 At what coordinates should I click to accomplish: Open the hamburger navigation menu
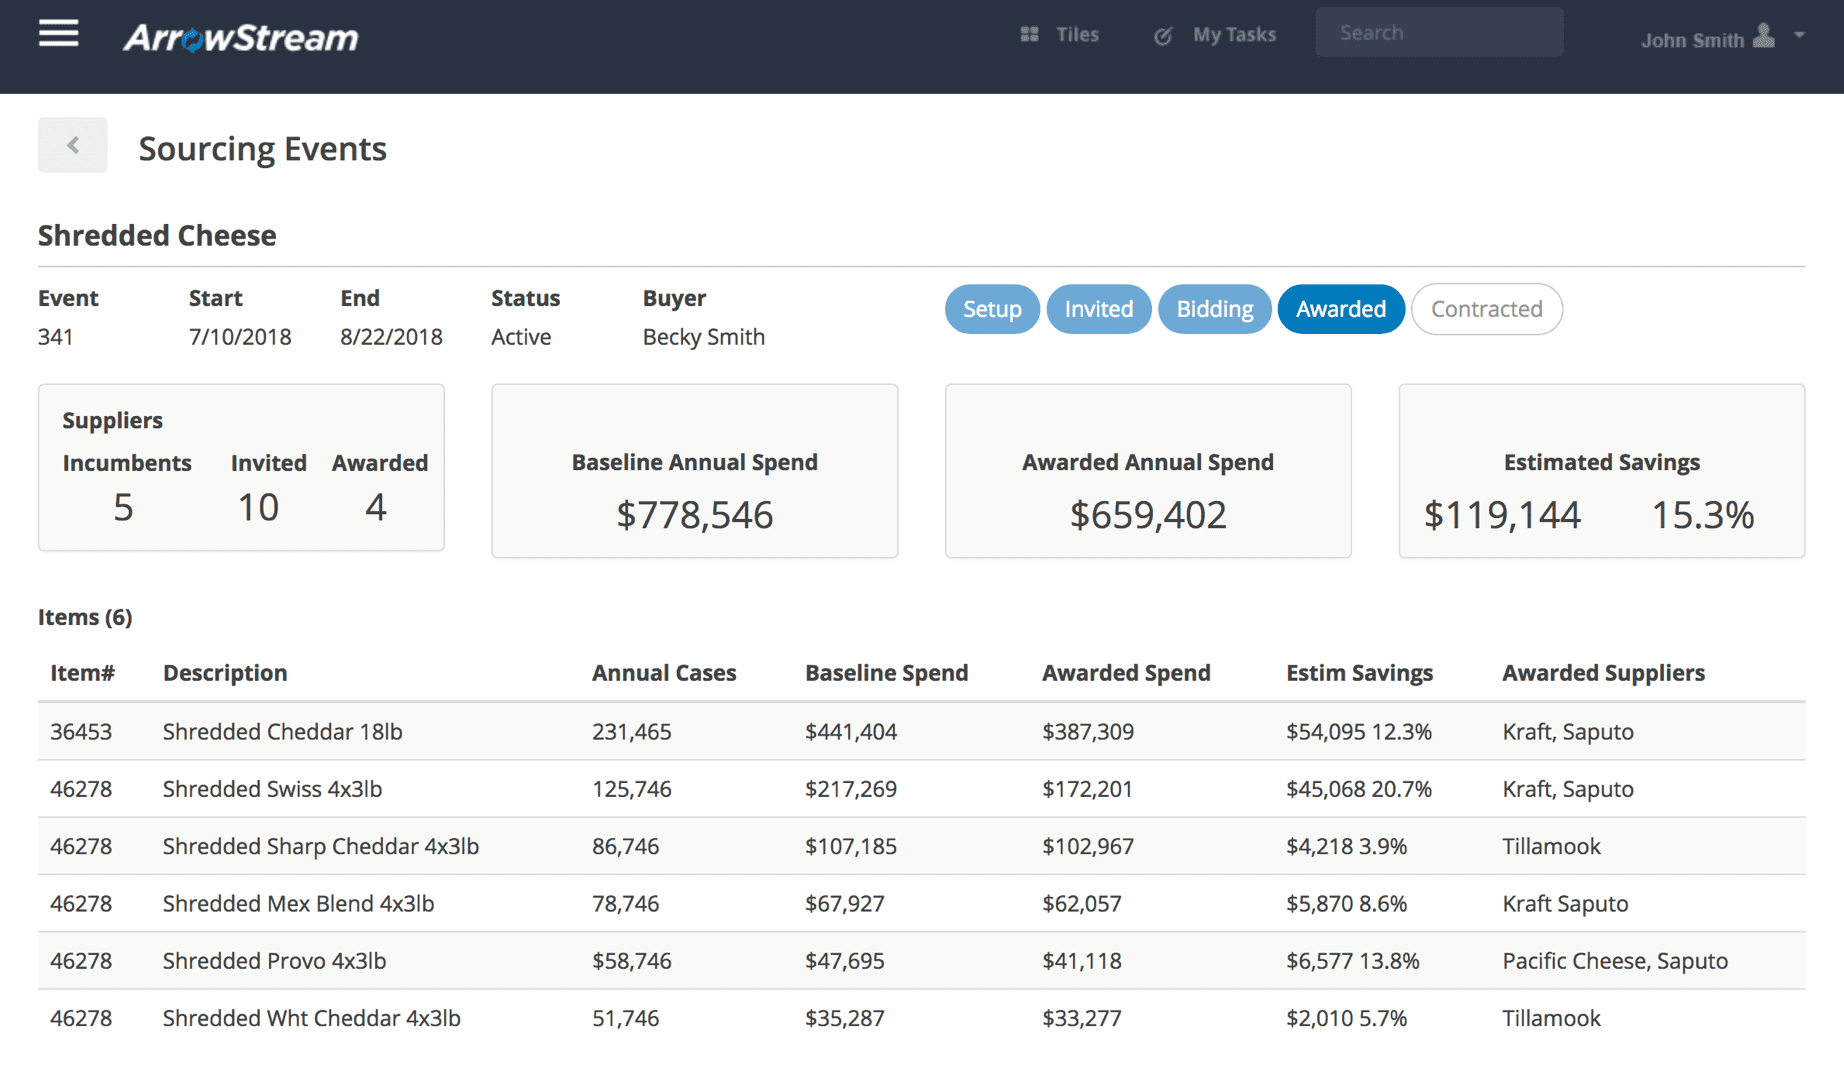click(58, 34)
